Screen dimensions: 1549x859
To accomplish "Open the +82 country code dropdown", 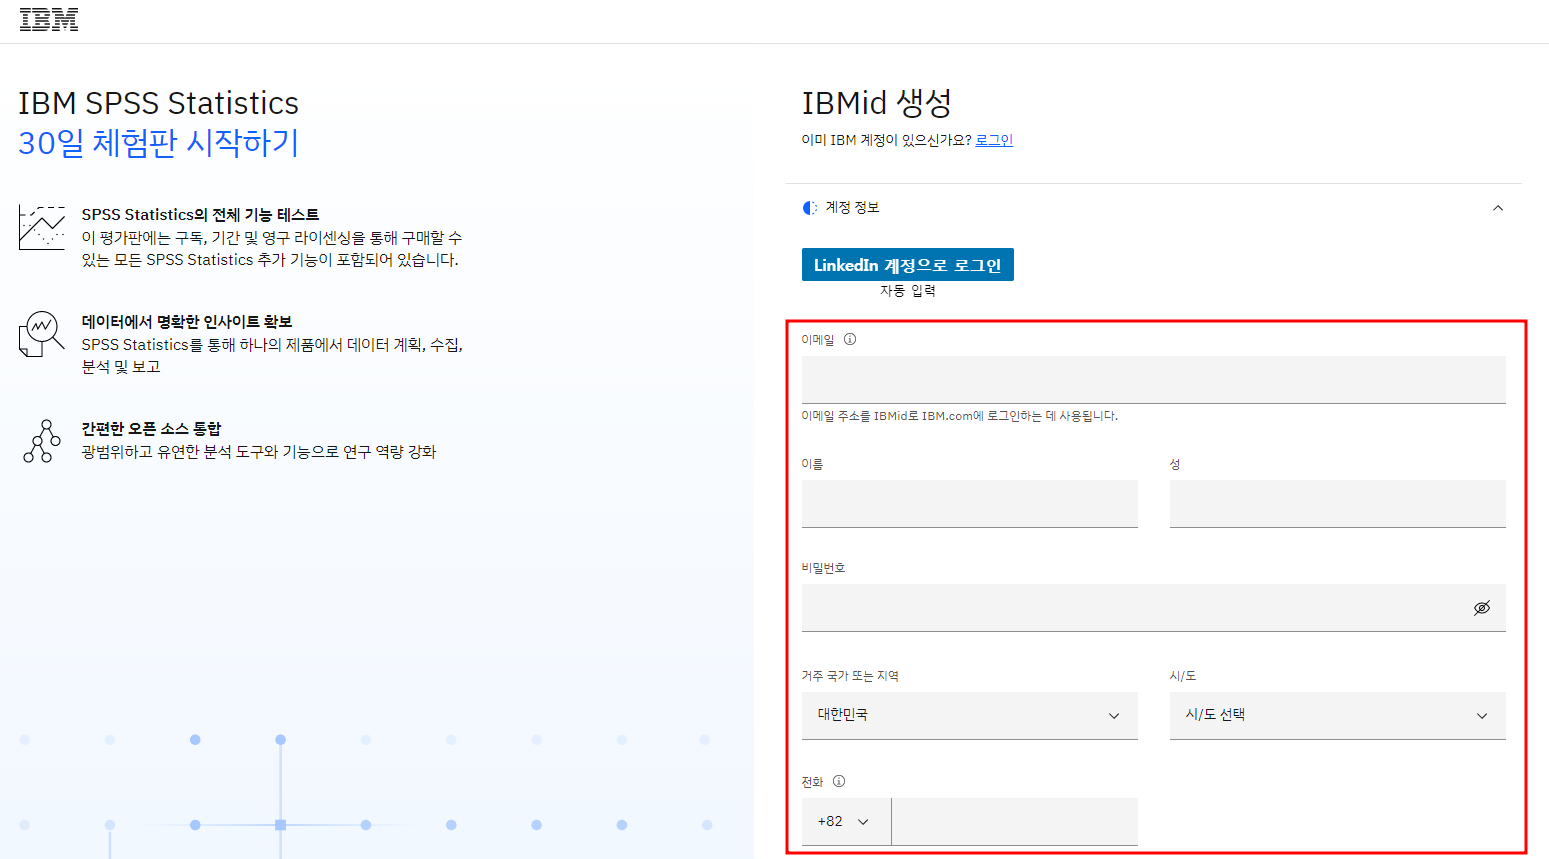I will click(846, 820).
